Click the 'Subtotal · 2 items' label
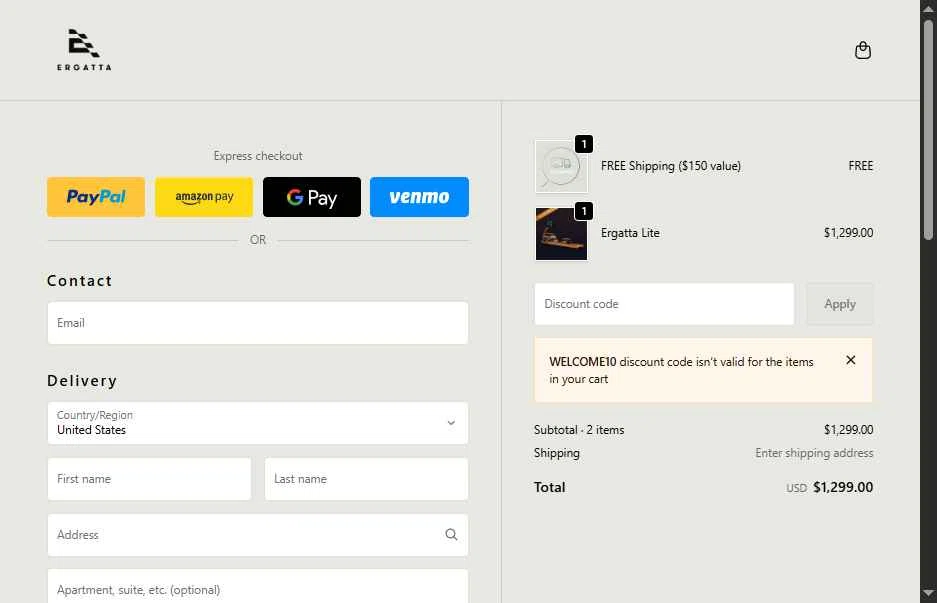937x603 pixels. point(578,430)
